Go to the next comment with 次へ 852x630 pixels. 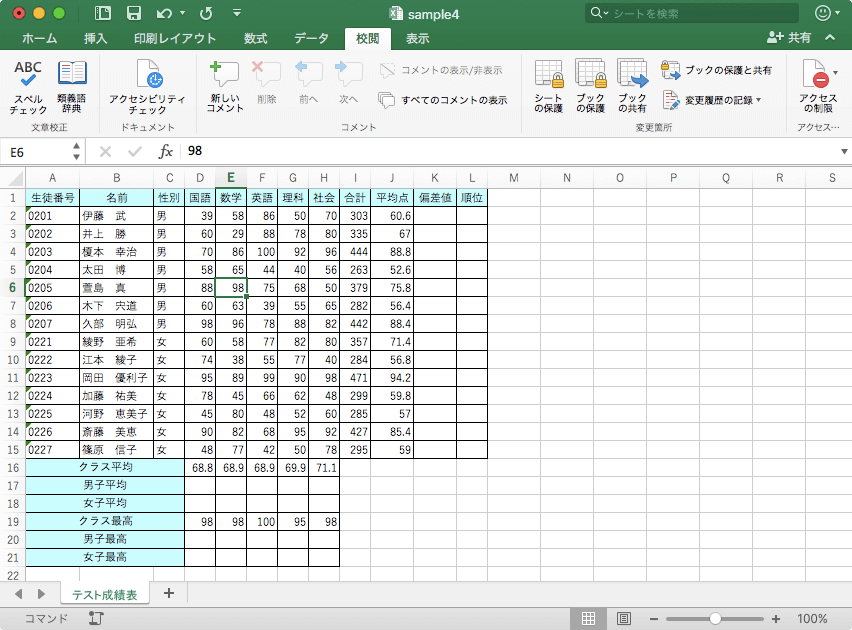(348, 83)
